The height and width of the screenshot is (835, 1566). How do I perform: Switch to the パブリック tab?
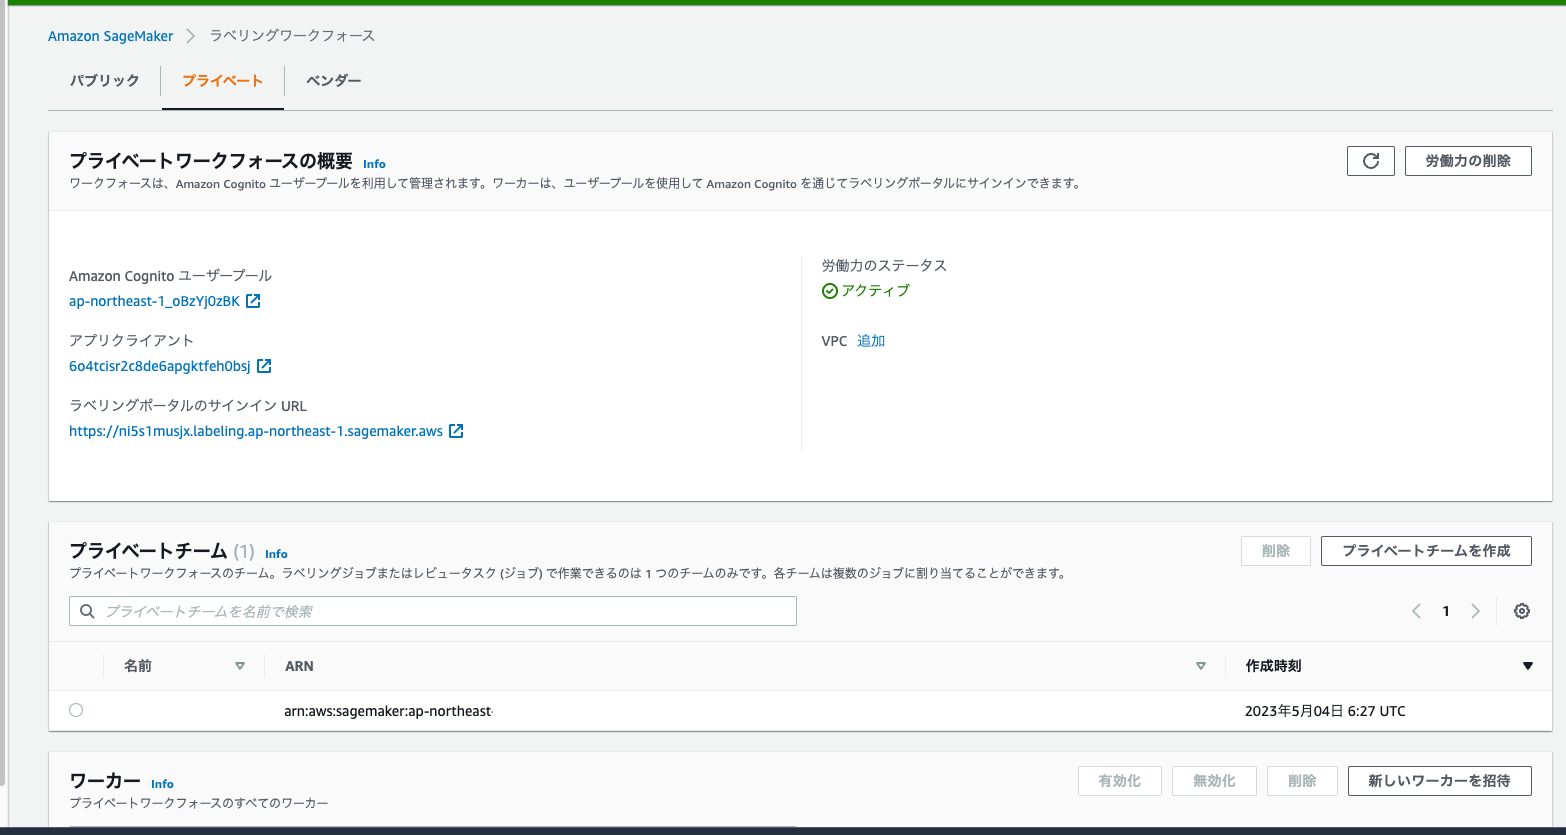coord(104,80)
